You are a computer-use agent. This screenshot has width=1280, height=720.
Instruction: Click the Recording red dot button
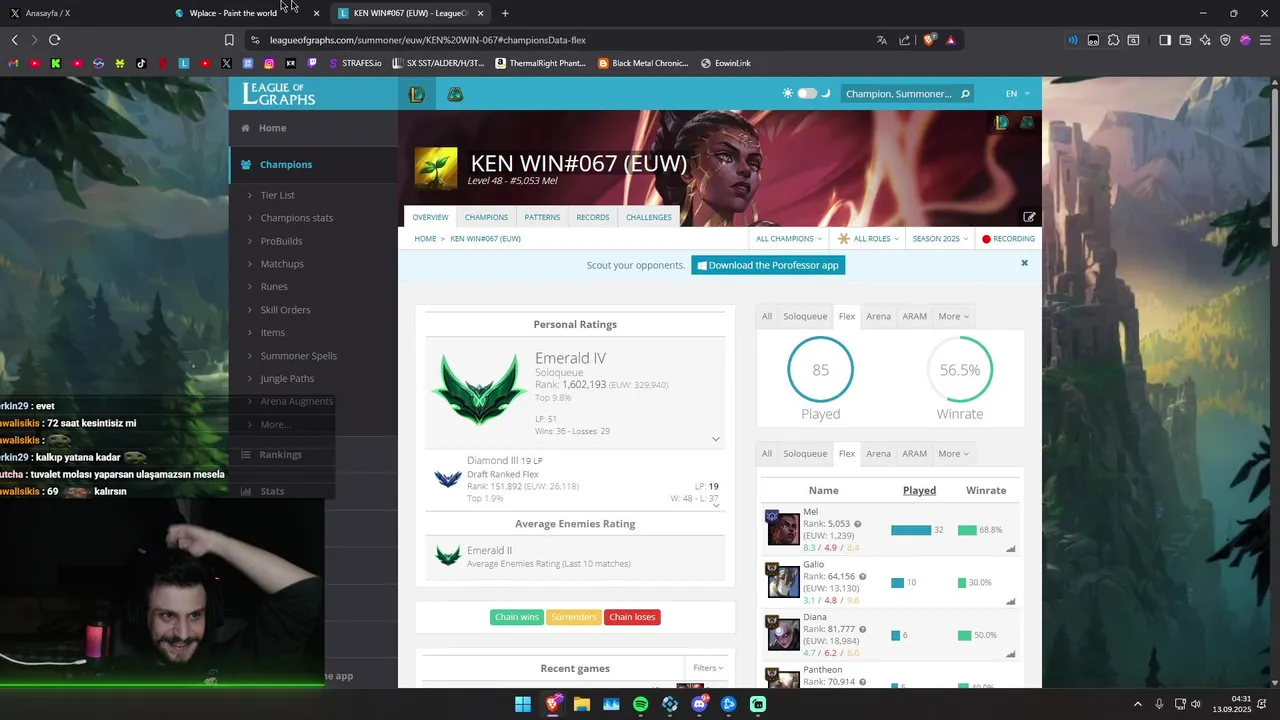(x=1008, y=239)
